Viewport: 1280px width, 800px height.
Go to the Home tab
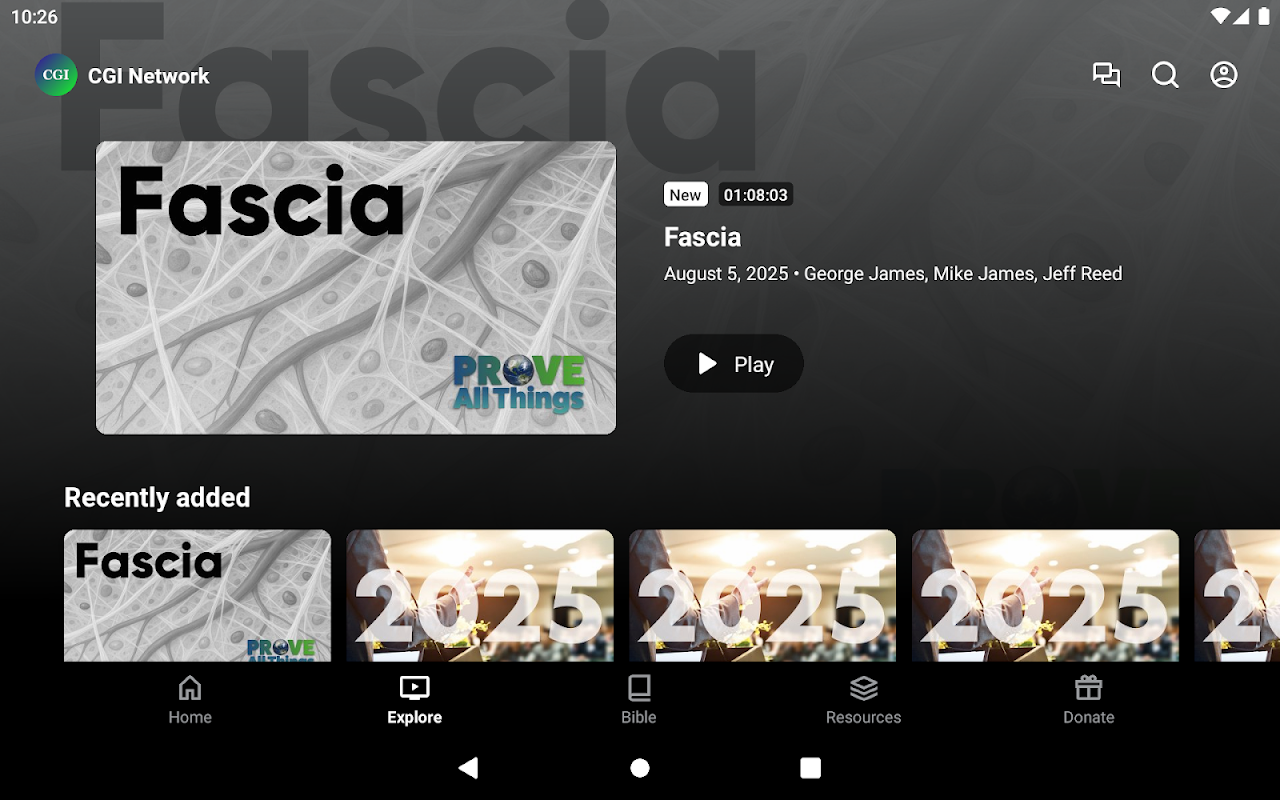pyautogui.click(x=190, y=700)
